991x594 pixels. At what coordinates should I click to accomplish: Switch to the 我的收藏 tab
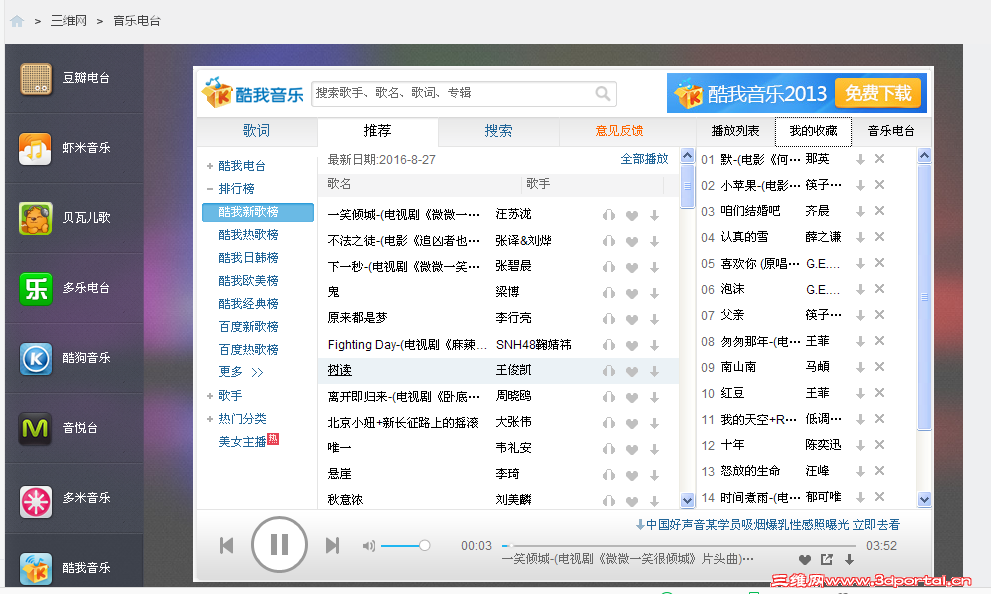coord(813,131)
